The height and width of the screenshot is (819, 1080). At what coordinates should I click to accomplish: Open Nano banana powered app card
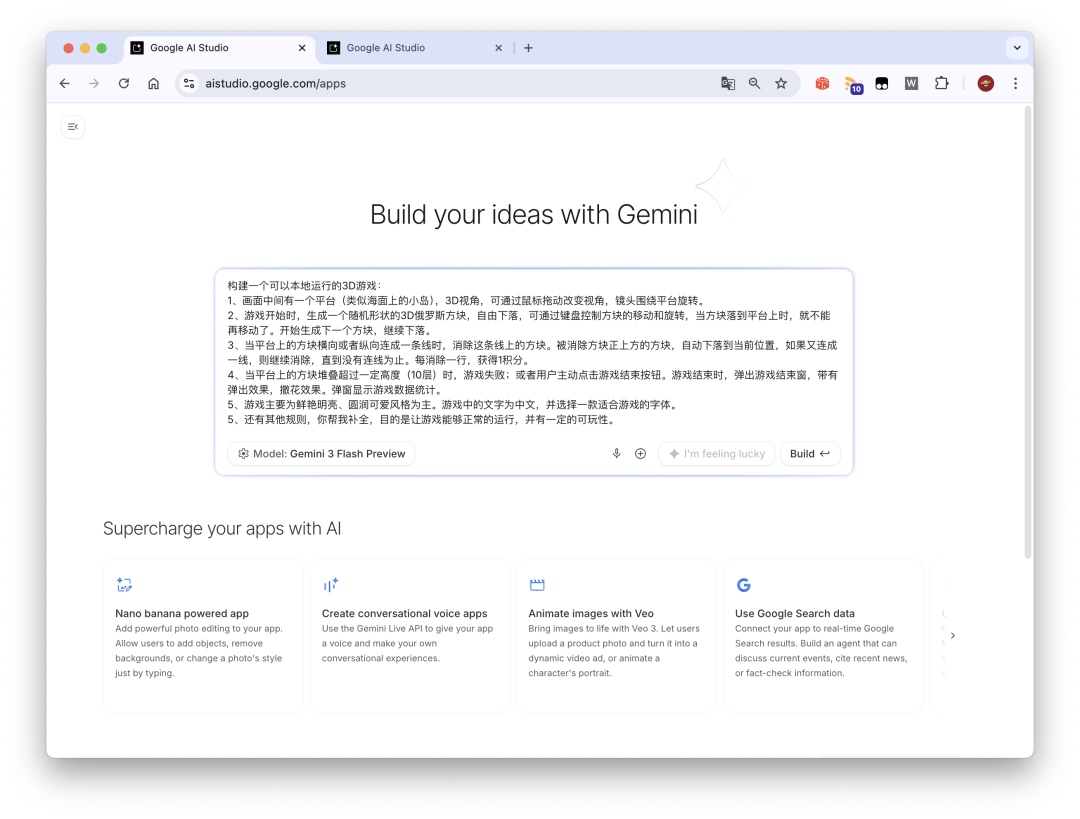click(203, 635)
